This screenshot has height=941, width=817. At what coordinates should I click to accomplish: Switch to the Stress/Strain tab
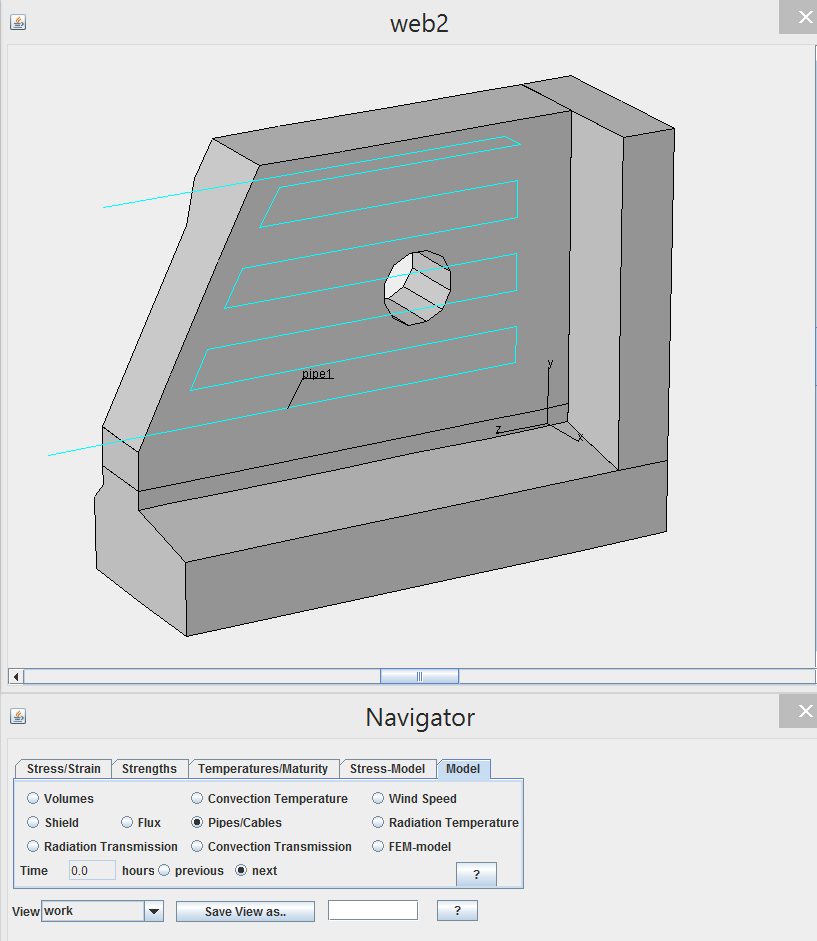64,769
